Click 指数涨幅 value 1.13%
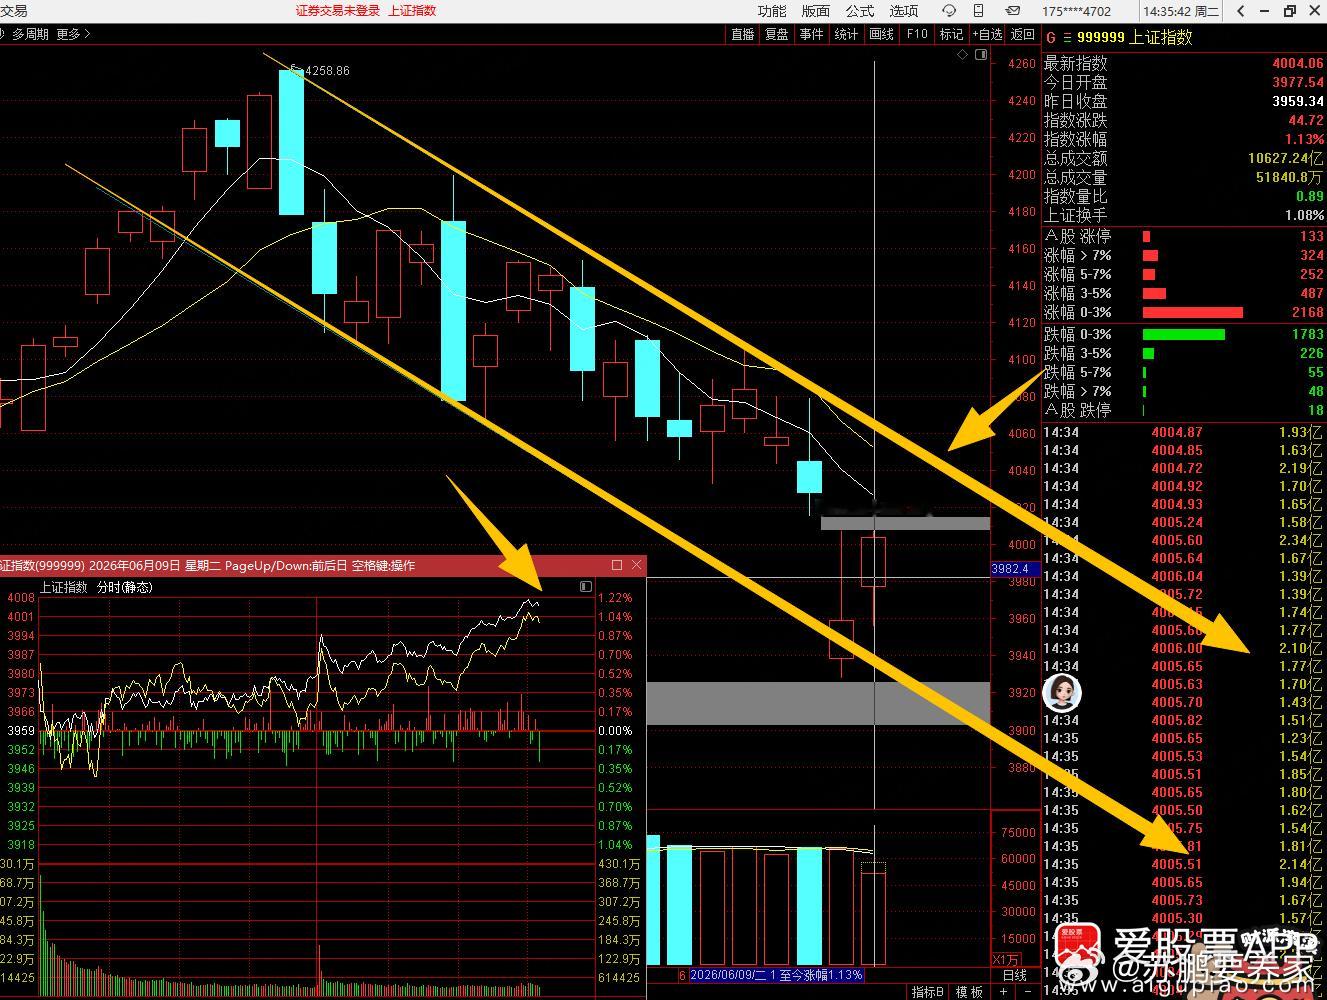The image size is (1327, 1000). [1304, 139]
